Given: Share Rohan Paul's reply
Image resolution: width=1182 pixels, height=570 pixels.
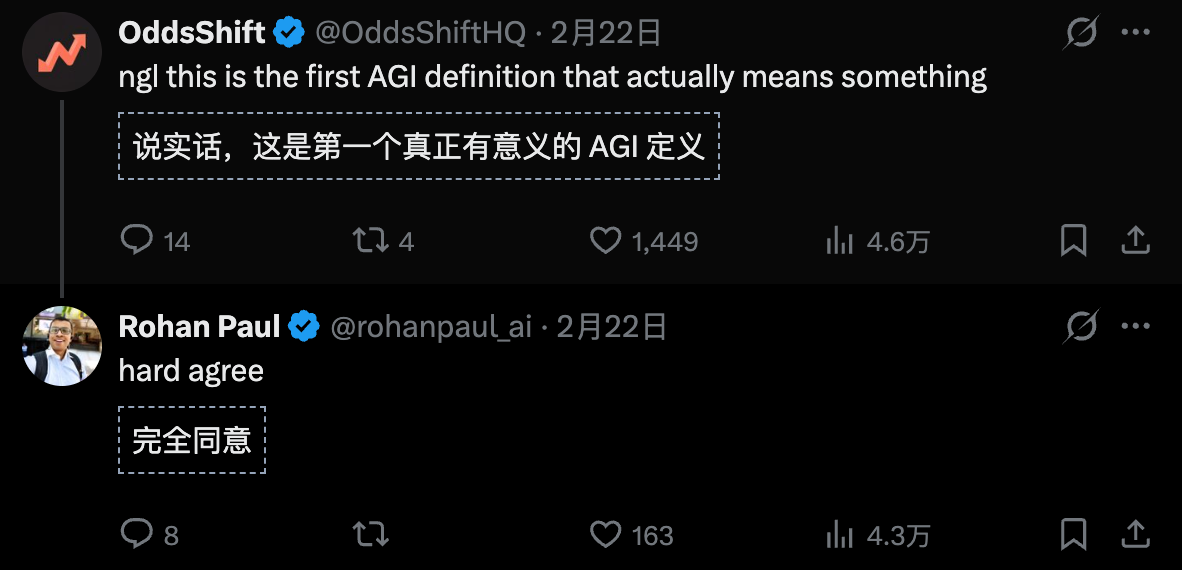Looking at the screenshot, I should 1135,534.
